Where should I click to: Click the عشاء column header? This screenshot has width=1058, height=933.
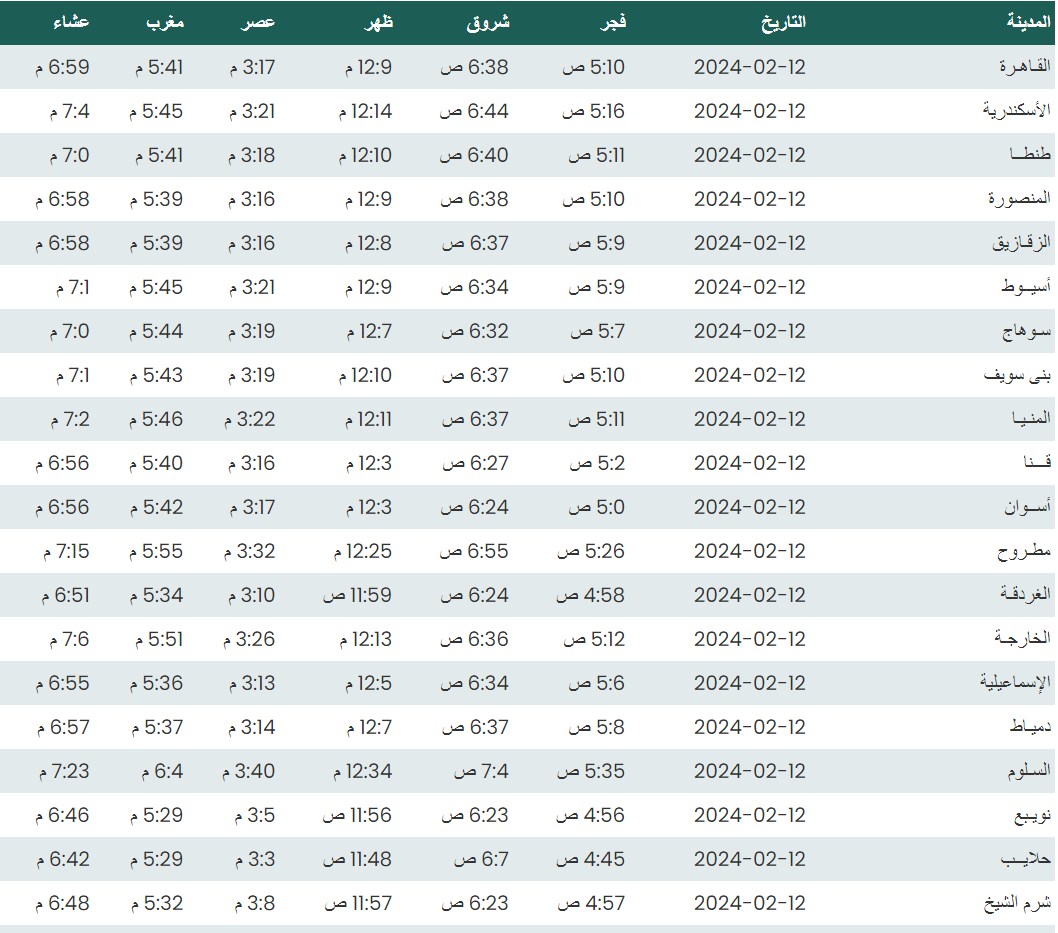pyautogui.click(x=68, y=22)
